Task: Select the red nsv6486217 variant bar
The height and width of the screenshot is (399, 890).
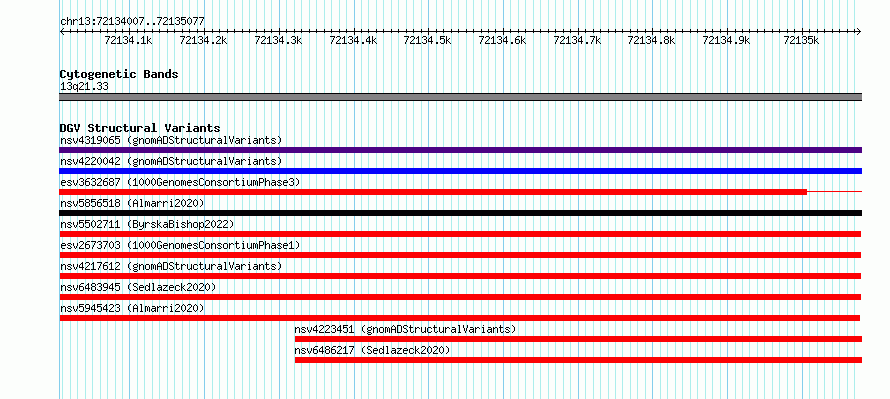Action: coord(578,360)
